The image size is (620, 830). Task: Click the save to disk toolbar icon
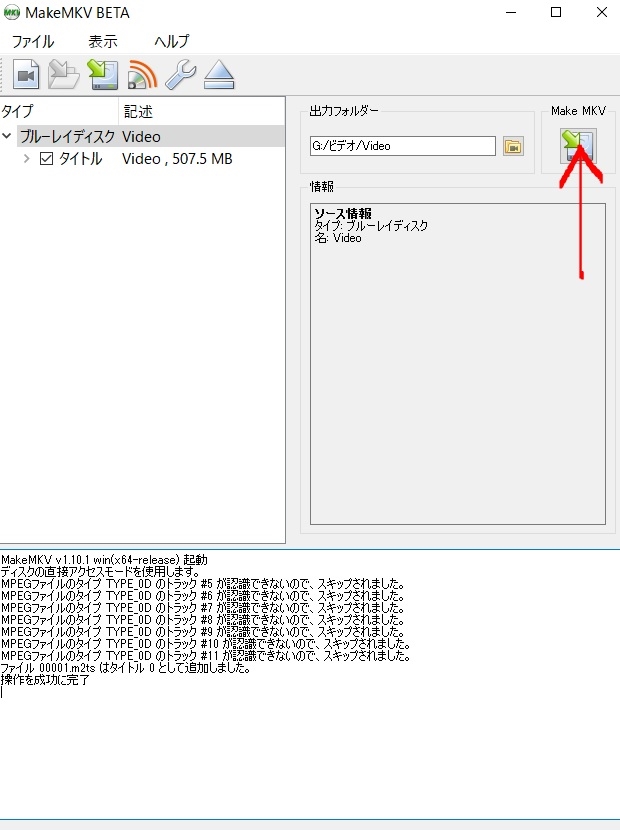point(103,75)
